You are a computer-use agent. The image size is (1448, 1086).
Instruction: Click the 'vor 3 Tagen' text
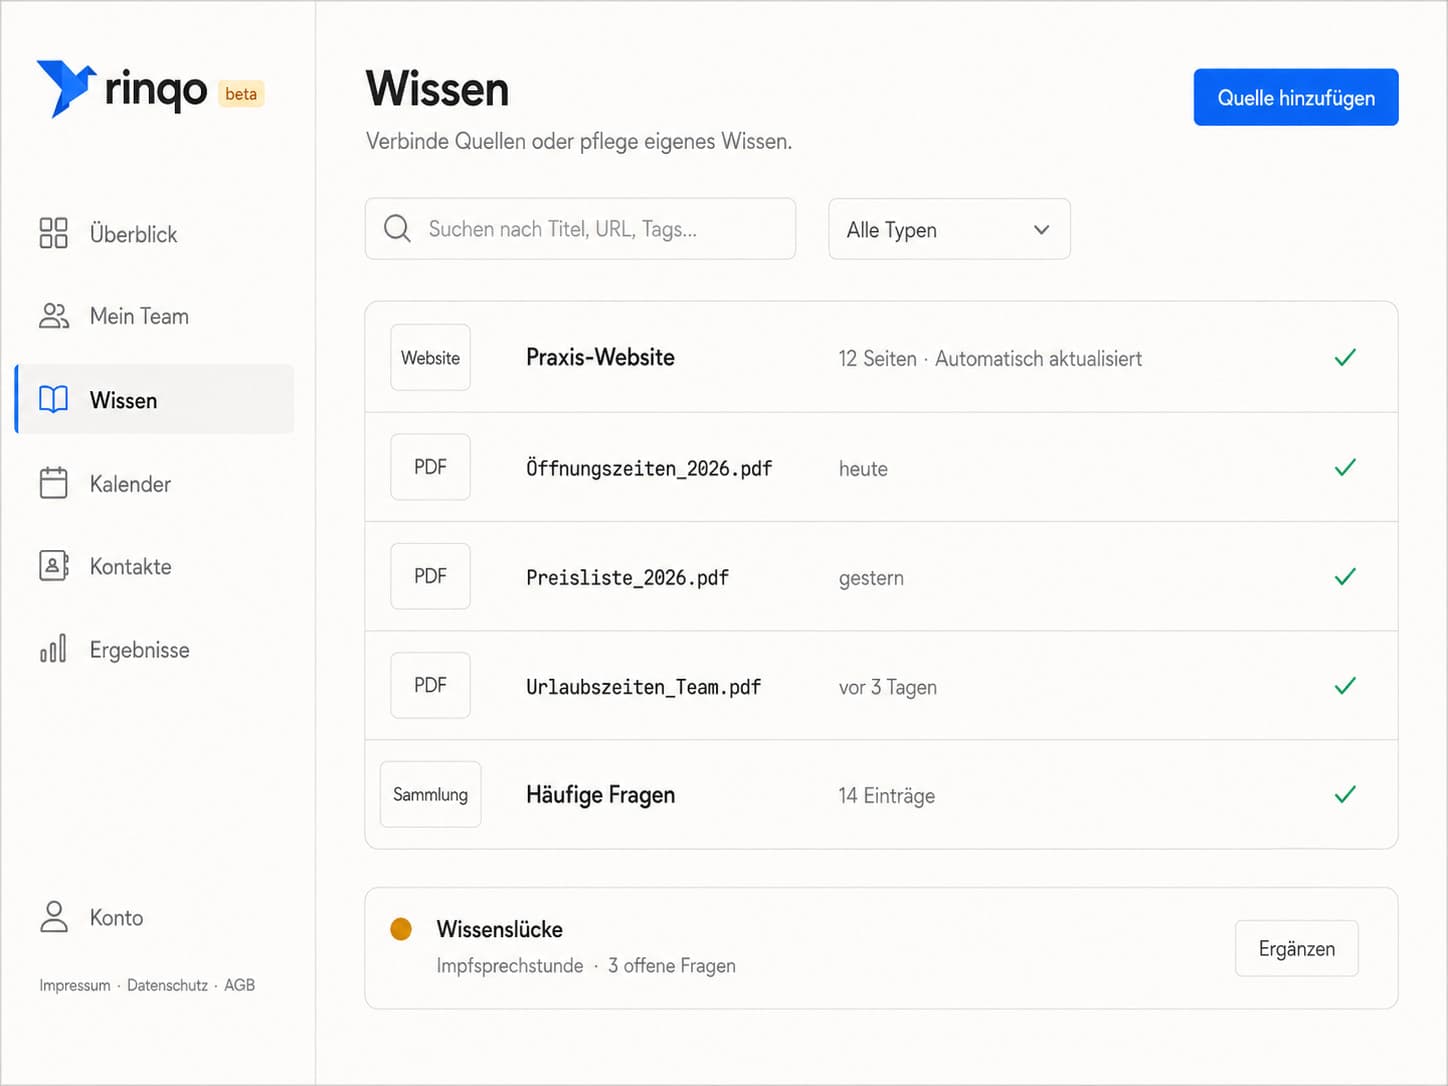click(888, 687)
